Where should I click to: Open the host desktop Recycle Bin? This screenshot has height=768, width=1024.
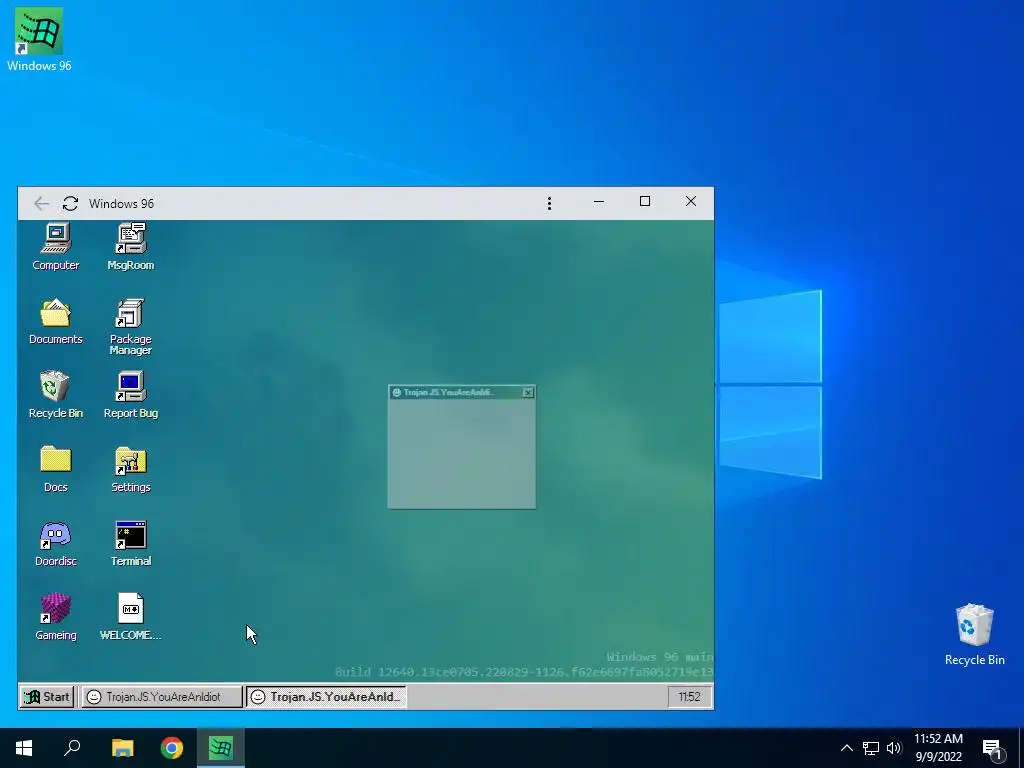click(x=974, y=634)
